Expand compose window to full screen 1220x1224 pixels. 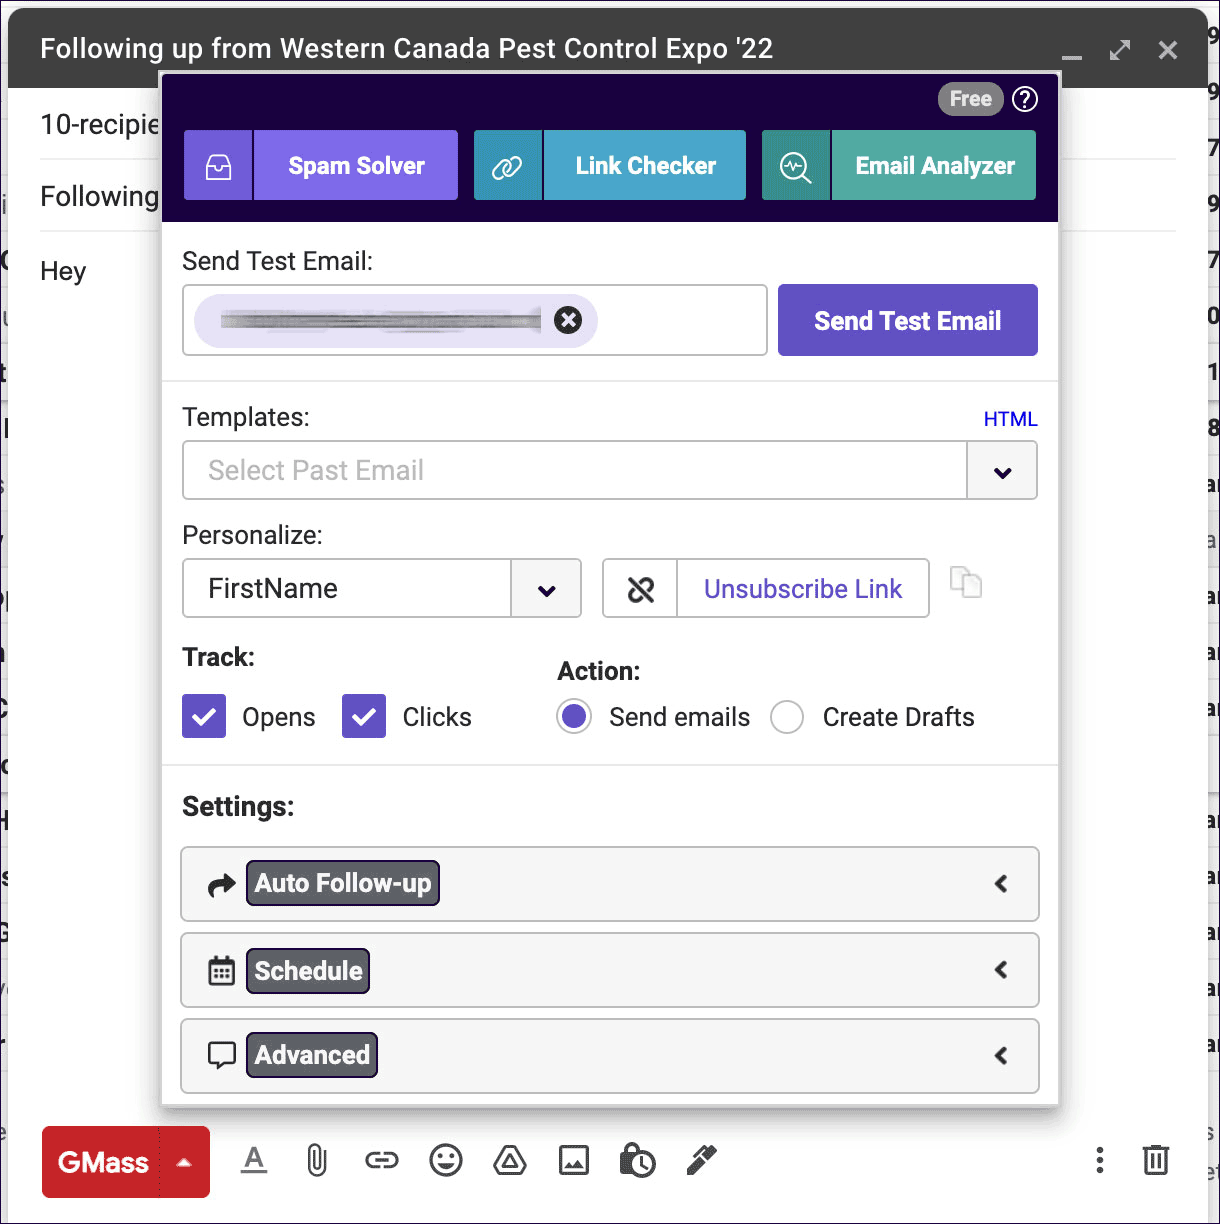(x=1120, y=50)
